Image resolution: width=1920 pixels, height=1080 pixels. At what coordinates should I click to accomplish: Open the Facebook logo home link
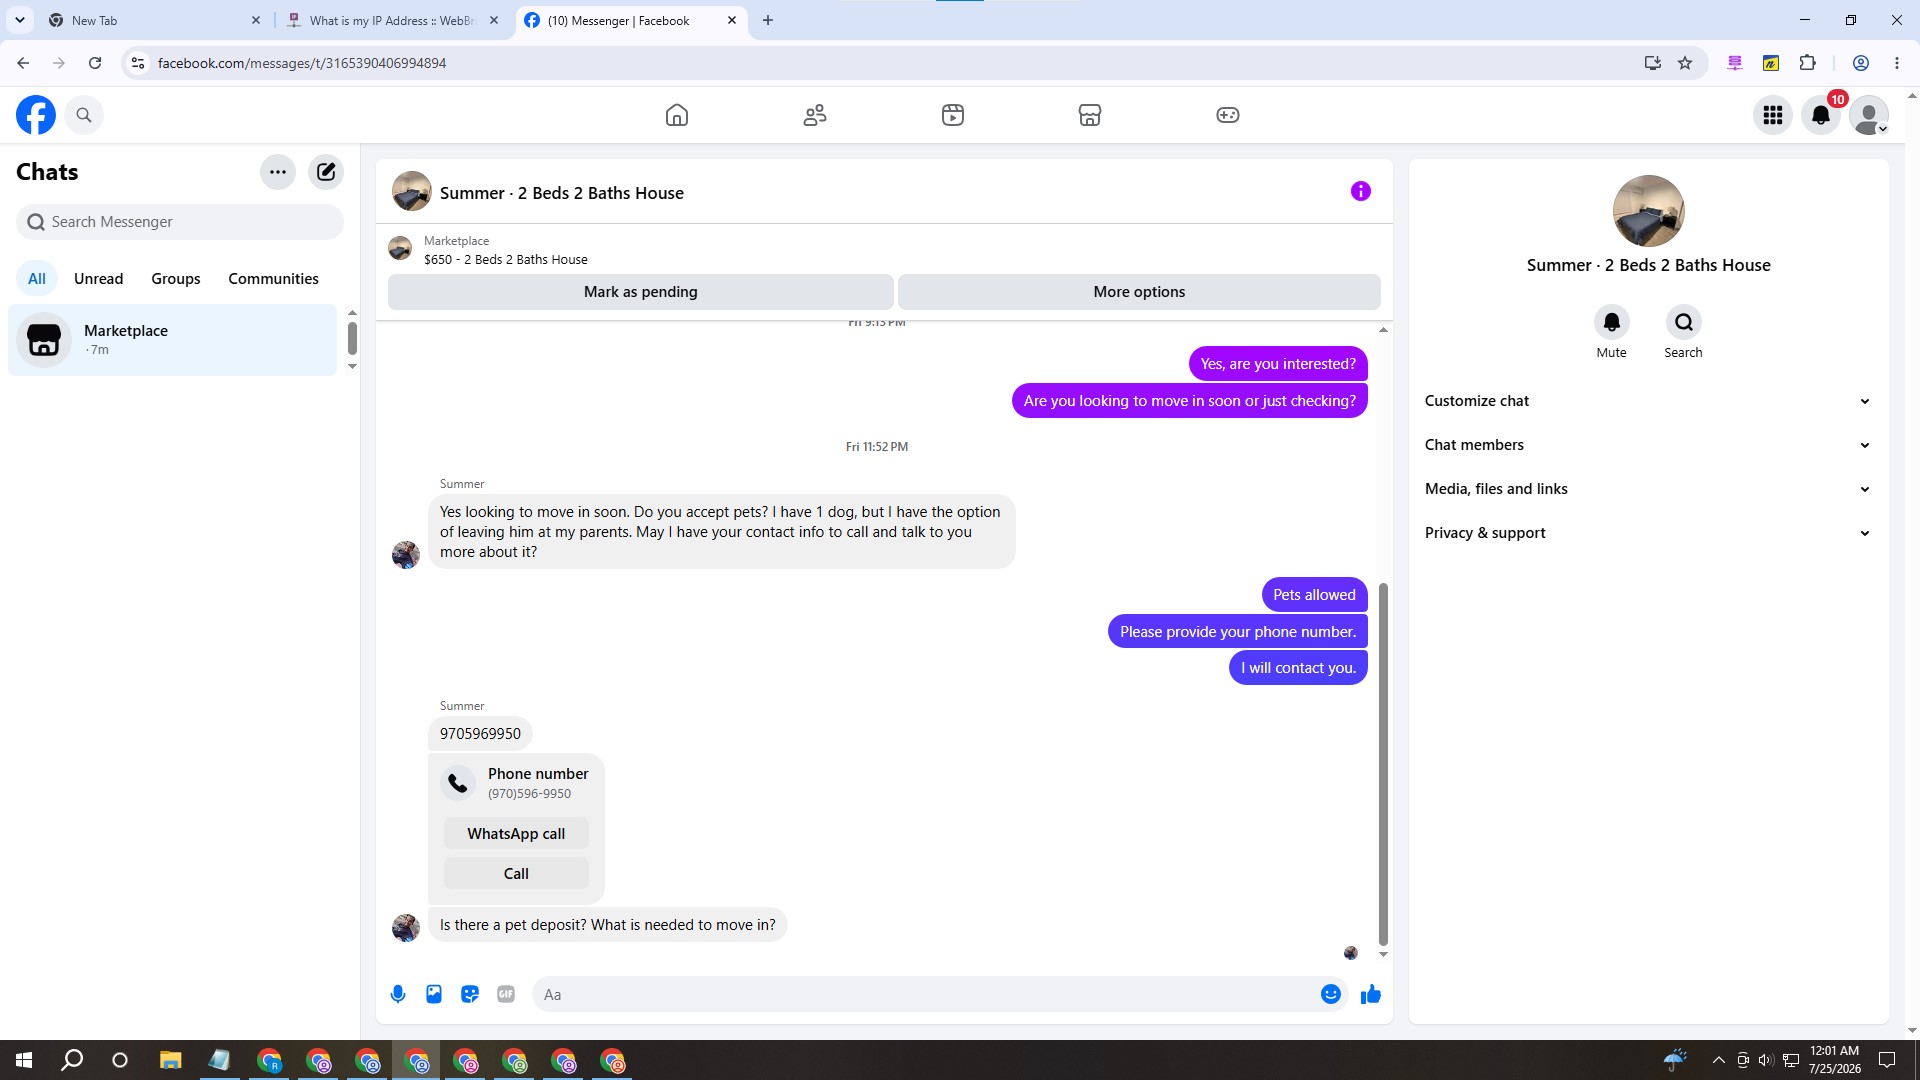(x=36, y=115)
